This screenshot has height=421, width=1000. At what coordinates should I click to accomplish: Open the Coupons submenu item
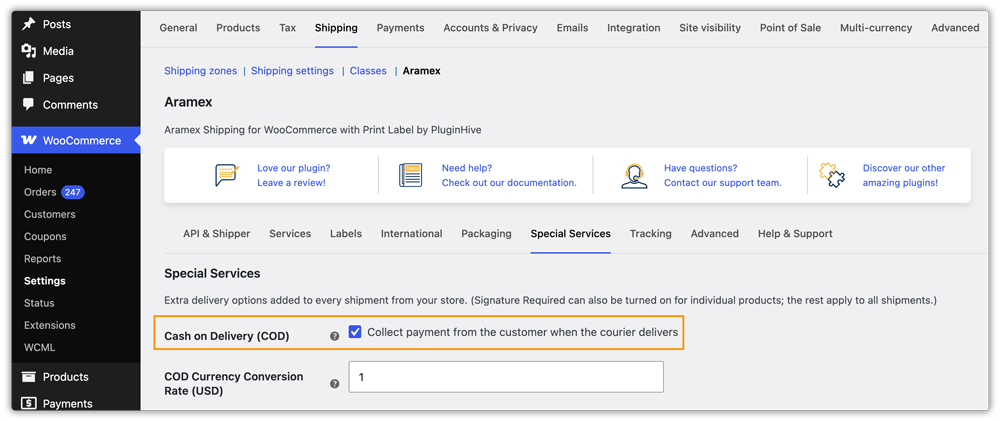(x=45, y=236)
